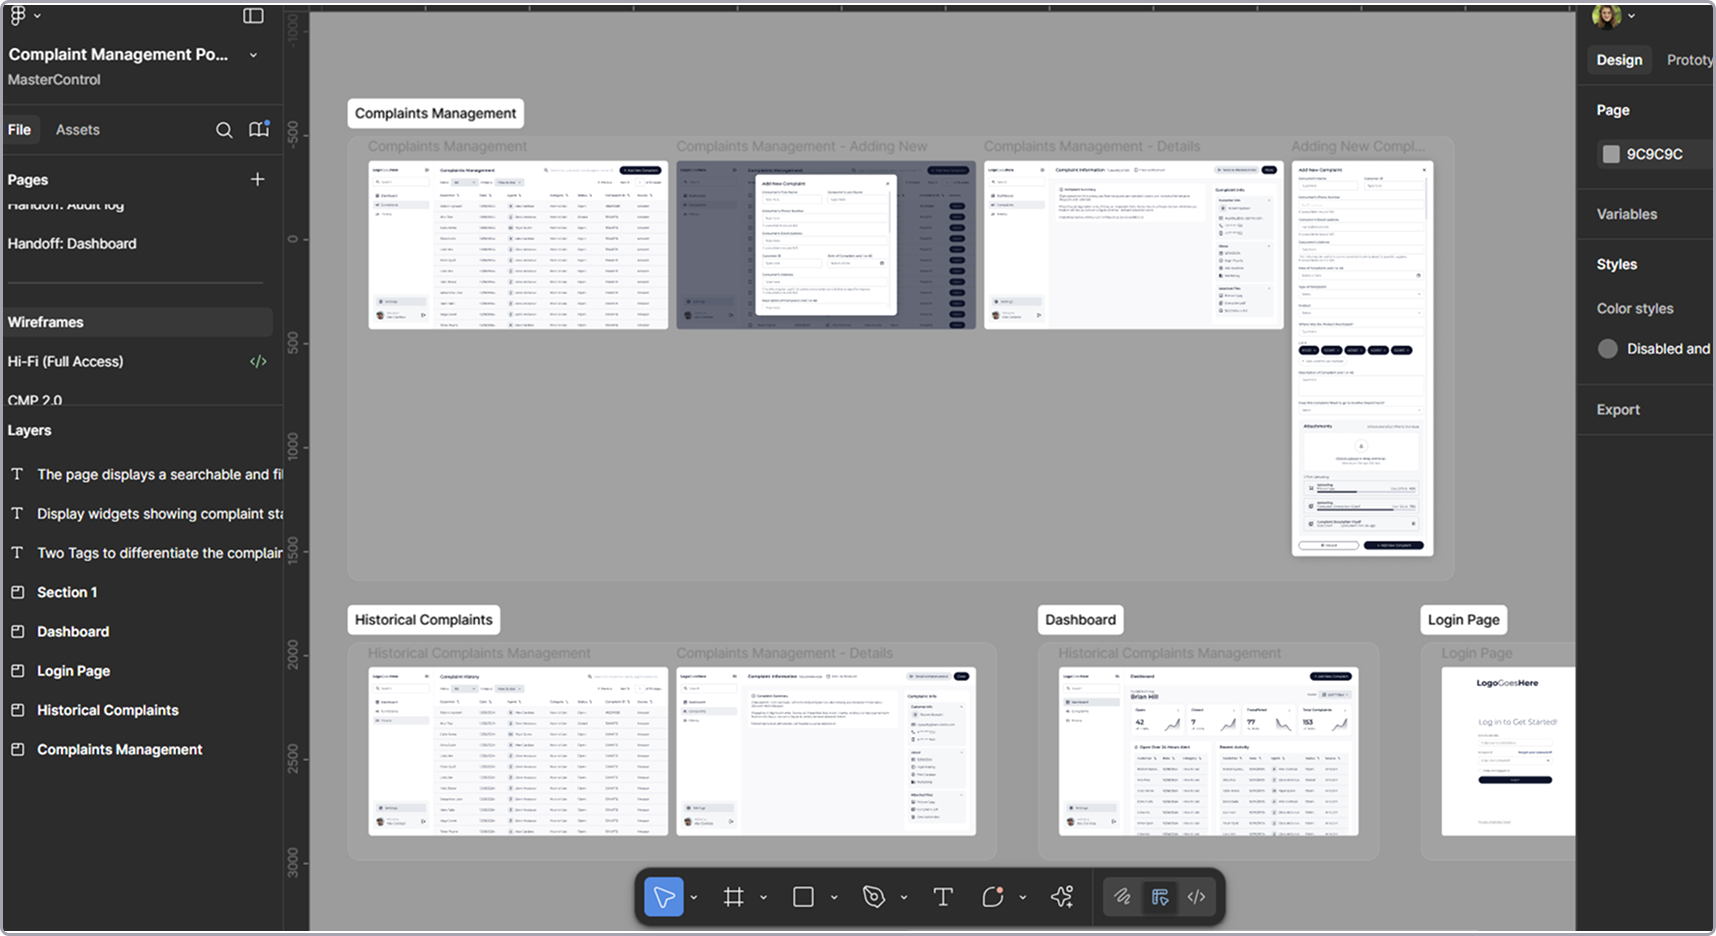Open the AI Actions sparkle tool
Viewport: 1716px width, 936px height.
[x=1062, y=897]
